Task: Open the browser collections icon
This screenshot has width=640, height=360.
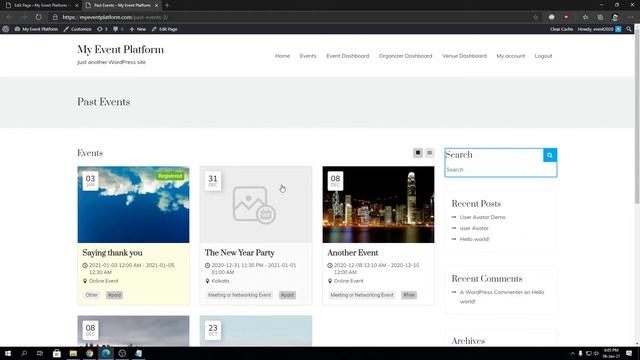Action: point(600,17)
